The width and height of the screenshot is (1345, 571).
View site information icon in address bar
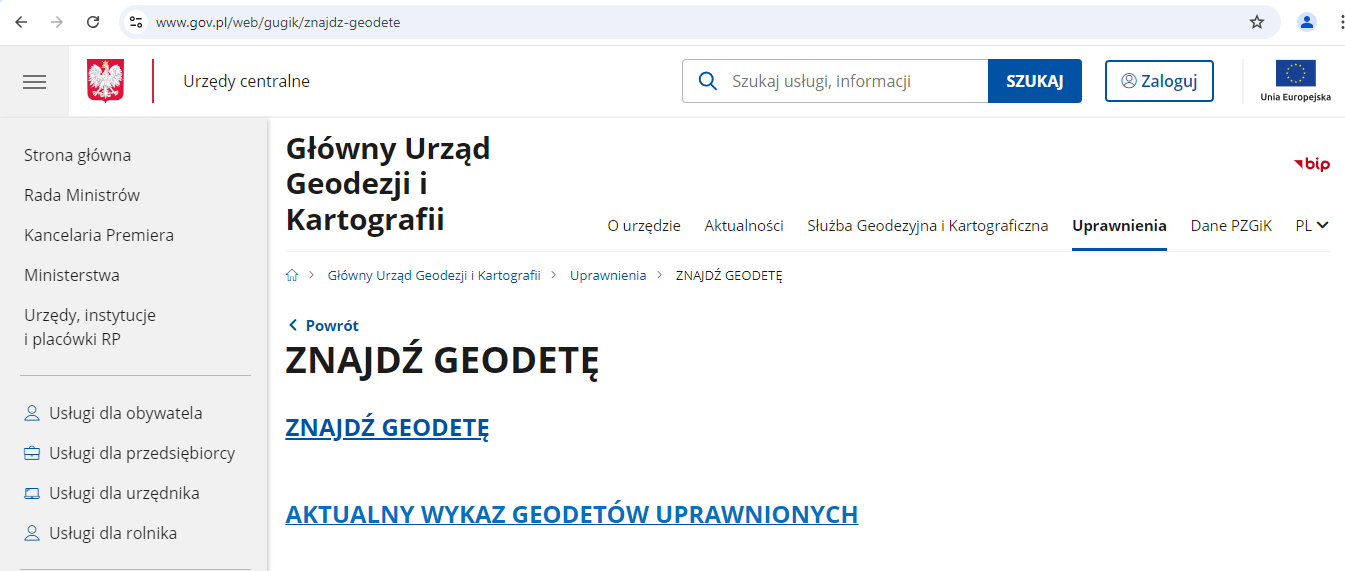click(137, 22)
